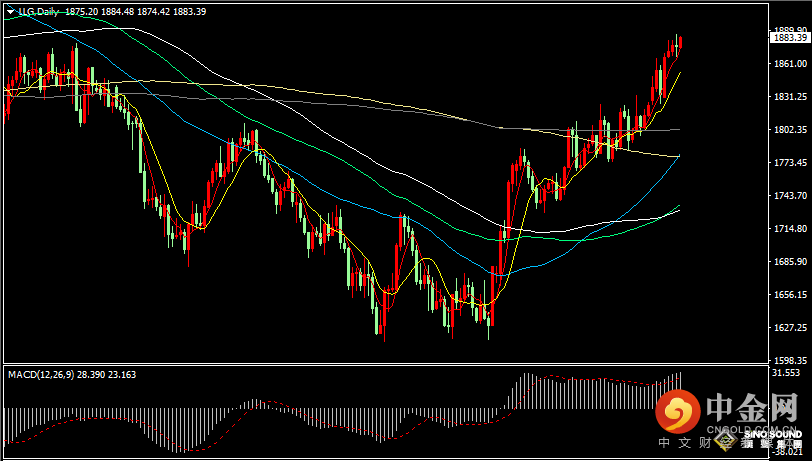This screenshot has height=461, width=812.
Task: Click the highlighted 1883.39 current price tag
Action: point(789,38)
